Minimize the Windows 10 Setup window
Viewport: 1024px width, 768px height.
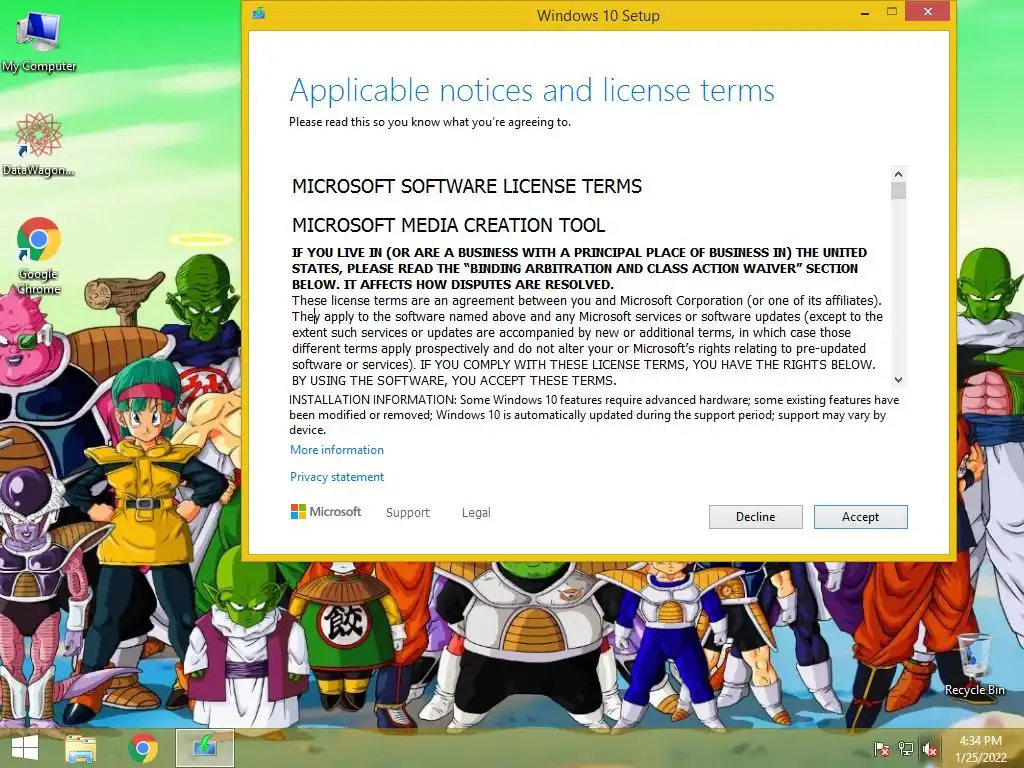865,12
